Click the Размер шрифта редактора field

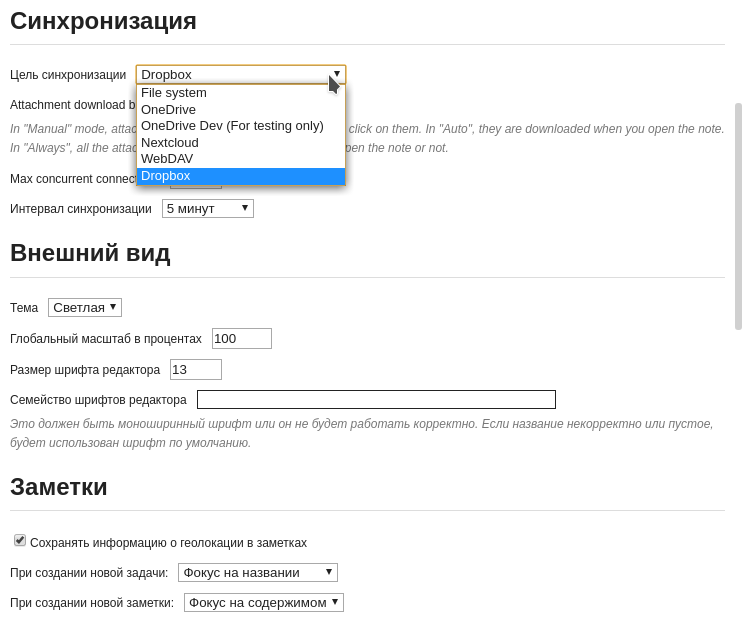coord(196,370)
